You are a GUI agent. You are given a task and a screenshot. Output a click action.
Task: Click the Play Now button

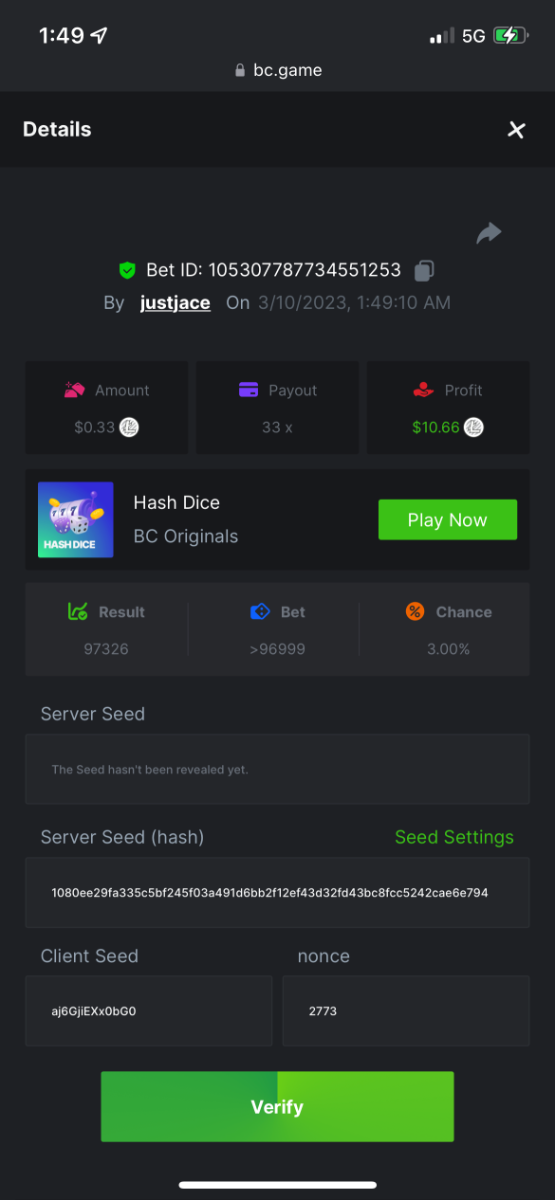[x=447, y=520]
